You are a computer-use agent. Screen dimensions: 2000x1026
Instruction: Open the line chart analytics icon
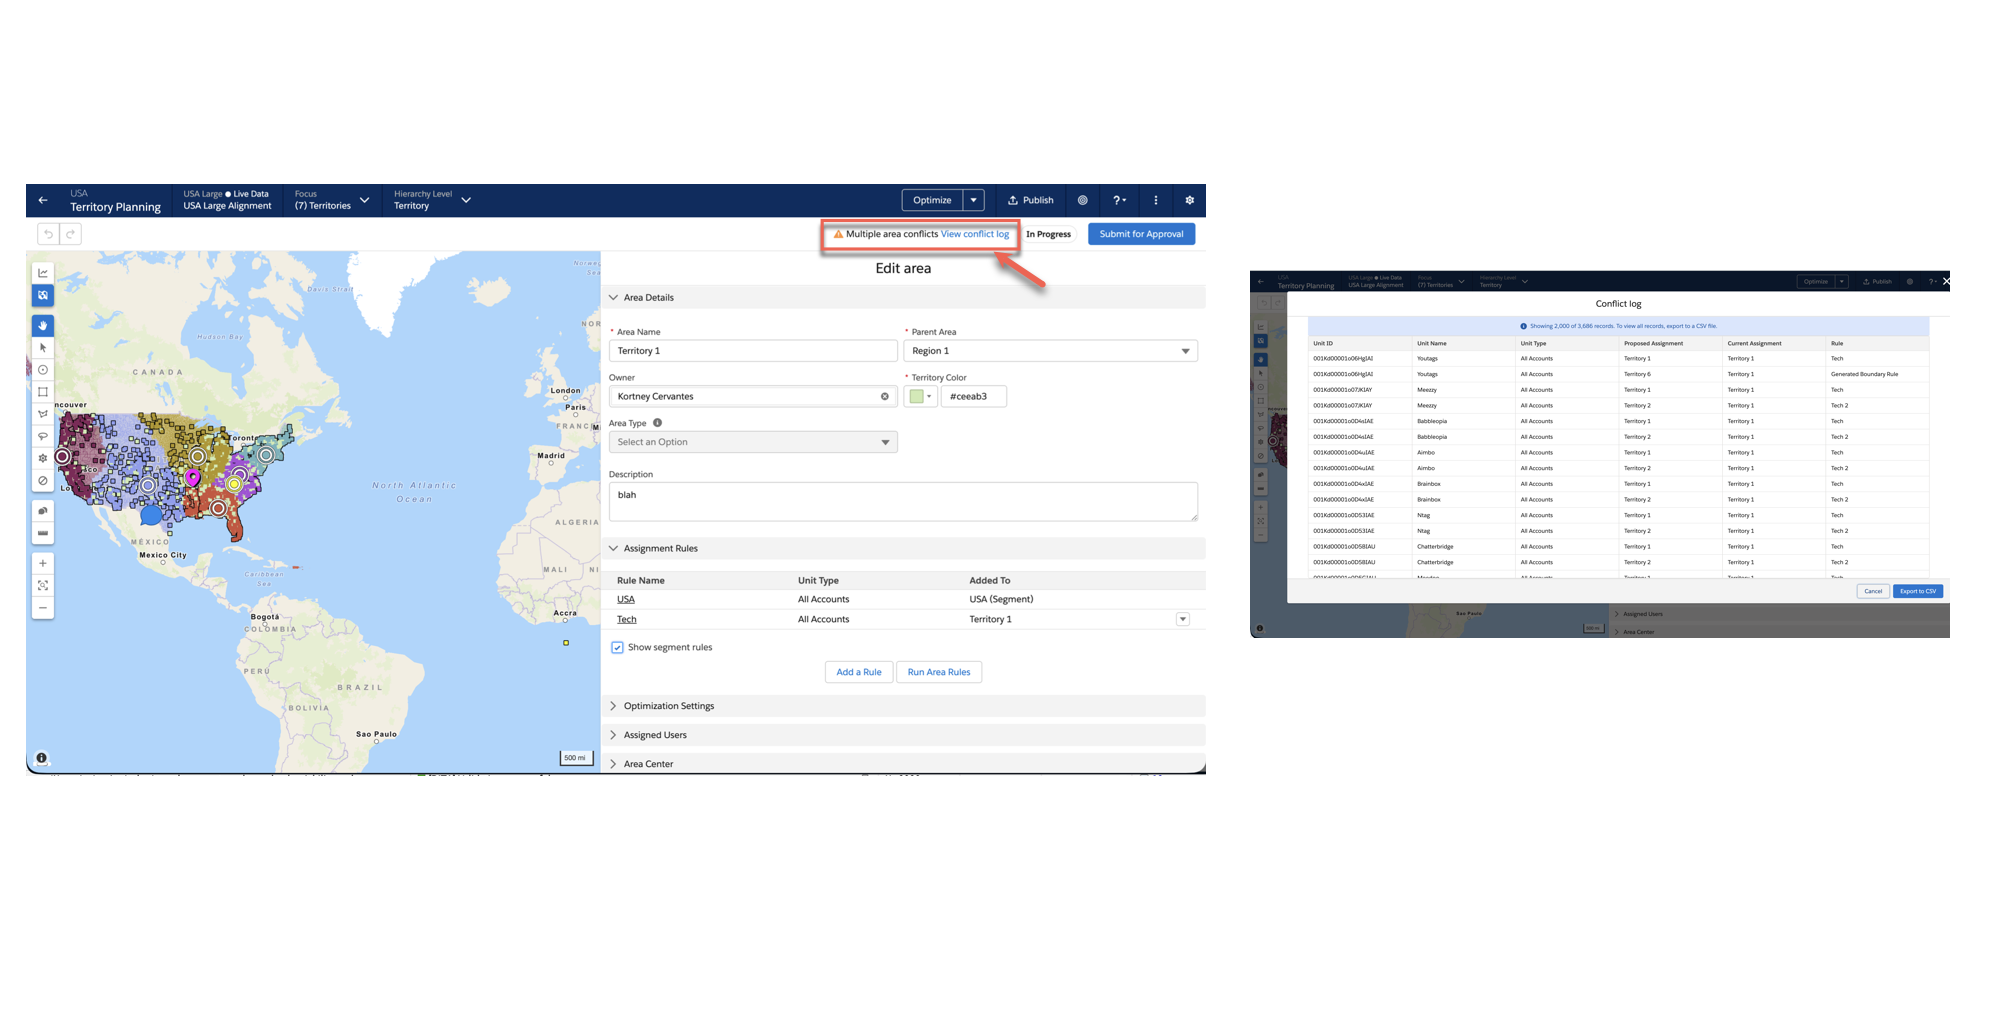(x=43, y=273)
